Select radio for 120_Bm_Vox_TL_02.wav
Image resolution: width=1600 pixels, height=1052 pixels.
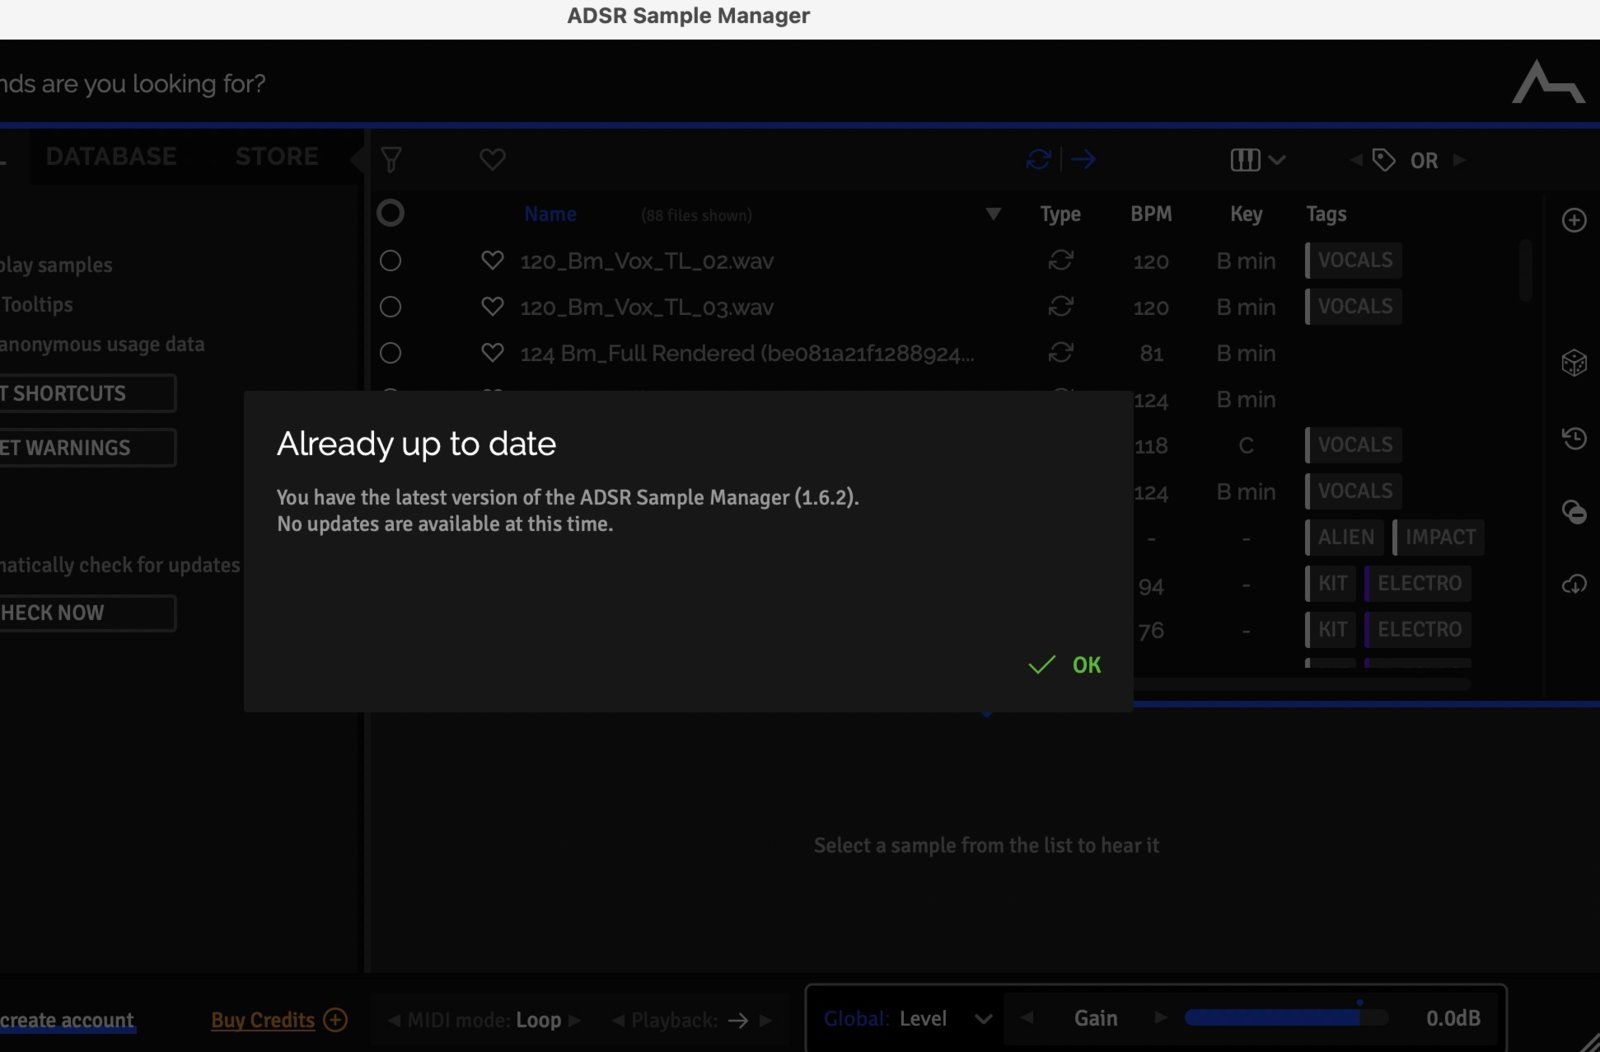pos(390,261)
